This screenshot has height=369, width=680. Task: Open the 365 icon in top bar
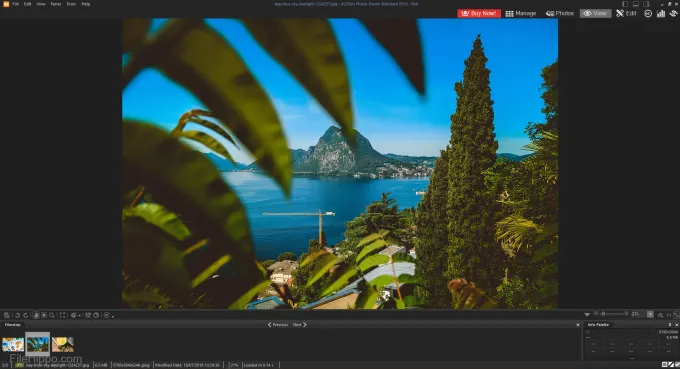point(648,13)
